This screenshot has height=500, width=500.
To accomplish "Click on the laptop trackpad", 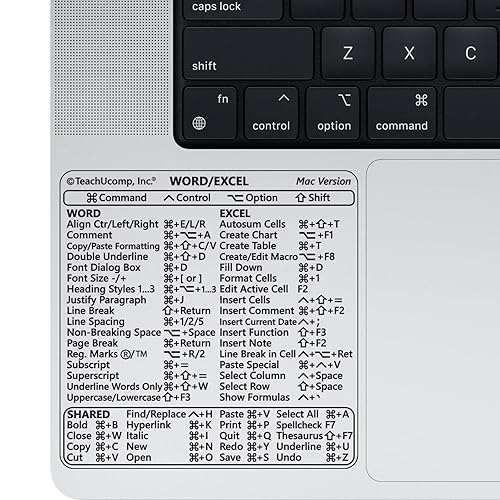I will 433,320.
